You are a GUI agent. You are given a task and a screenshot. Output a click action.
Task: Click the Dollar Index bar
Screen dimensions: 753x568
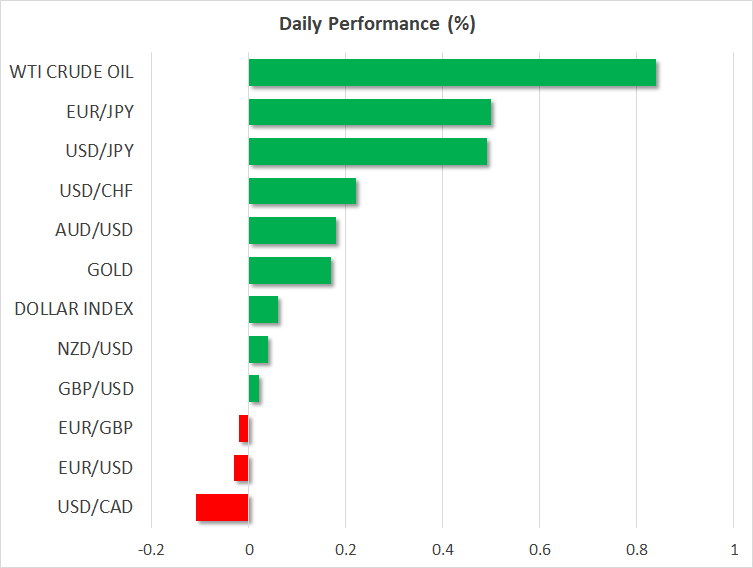[263, 310]
